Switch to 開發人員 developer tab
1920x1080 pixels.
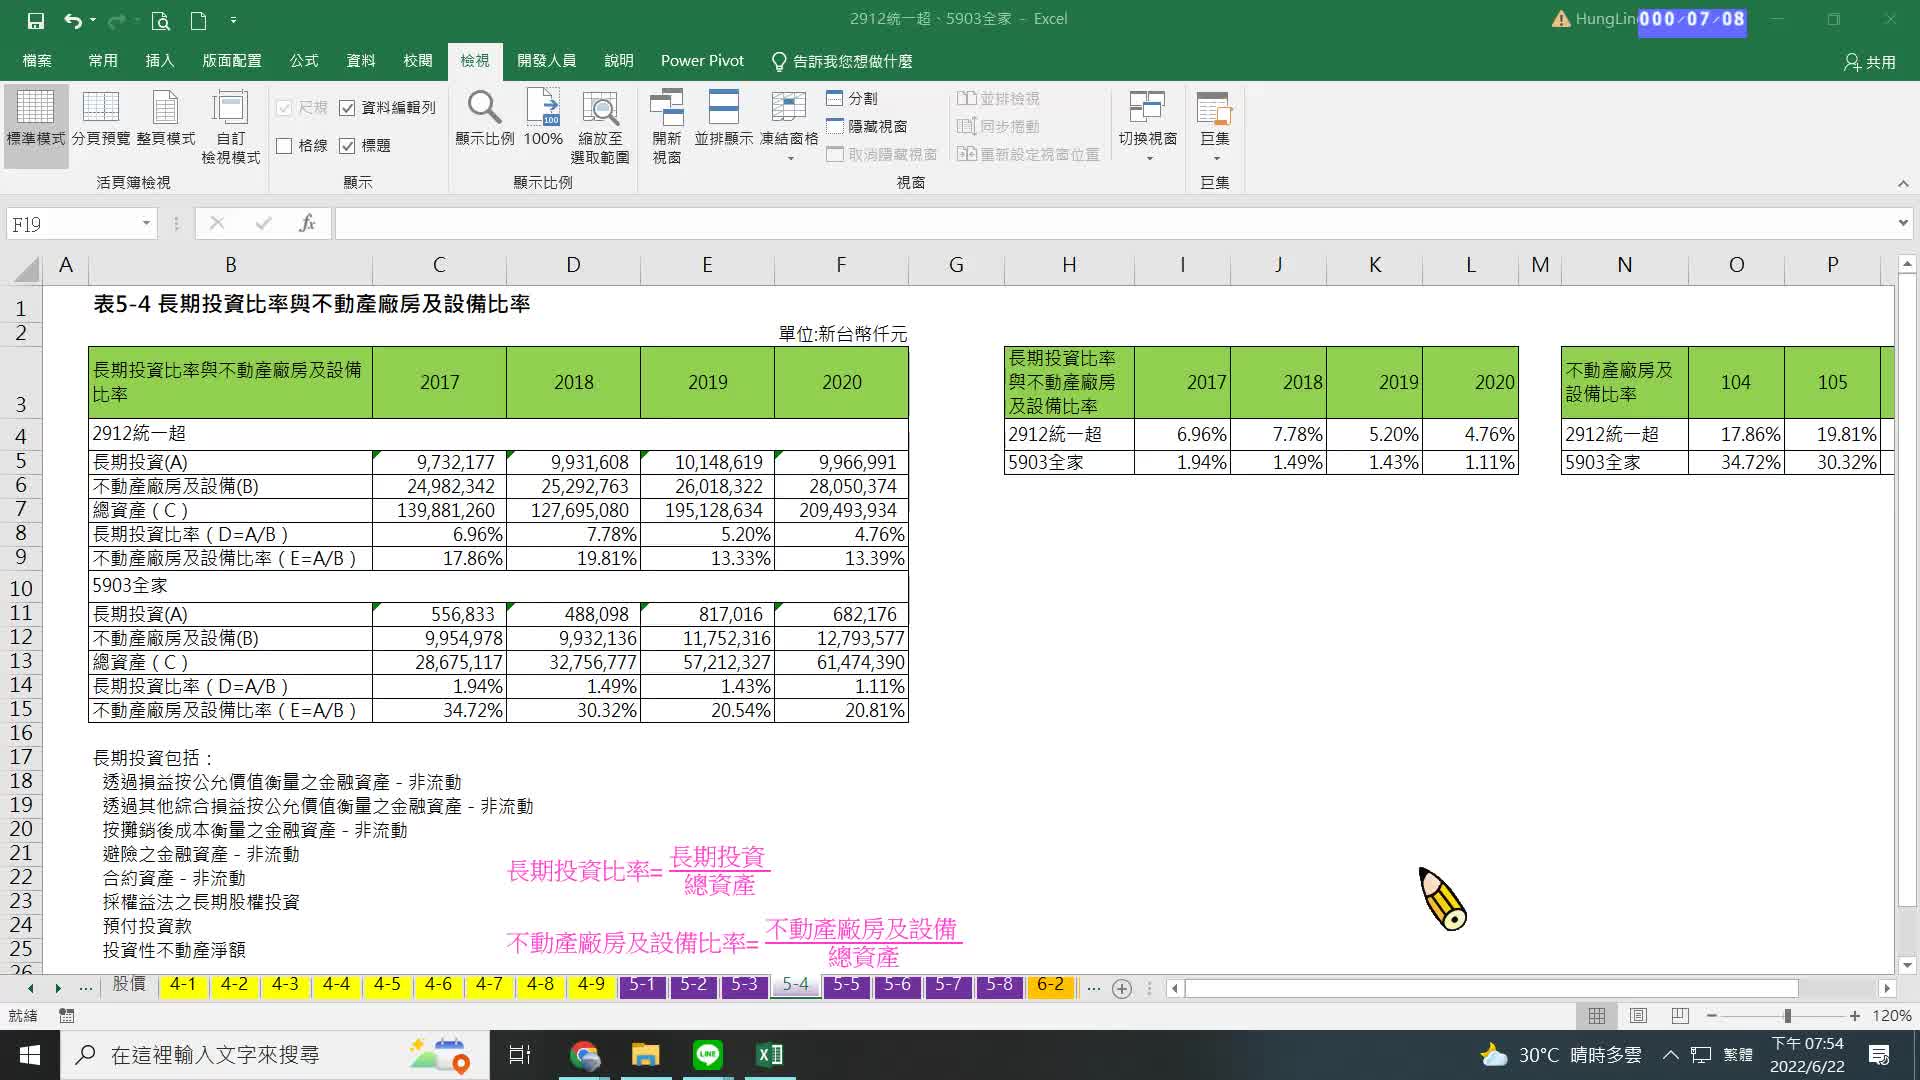pos(547,61)
